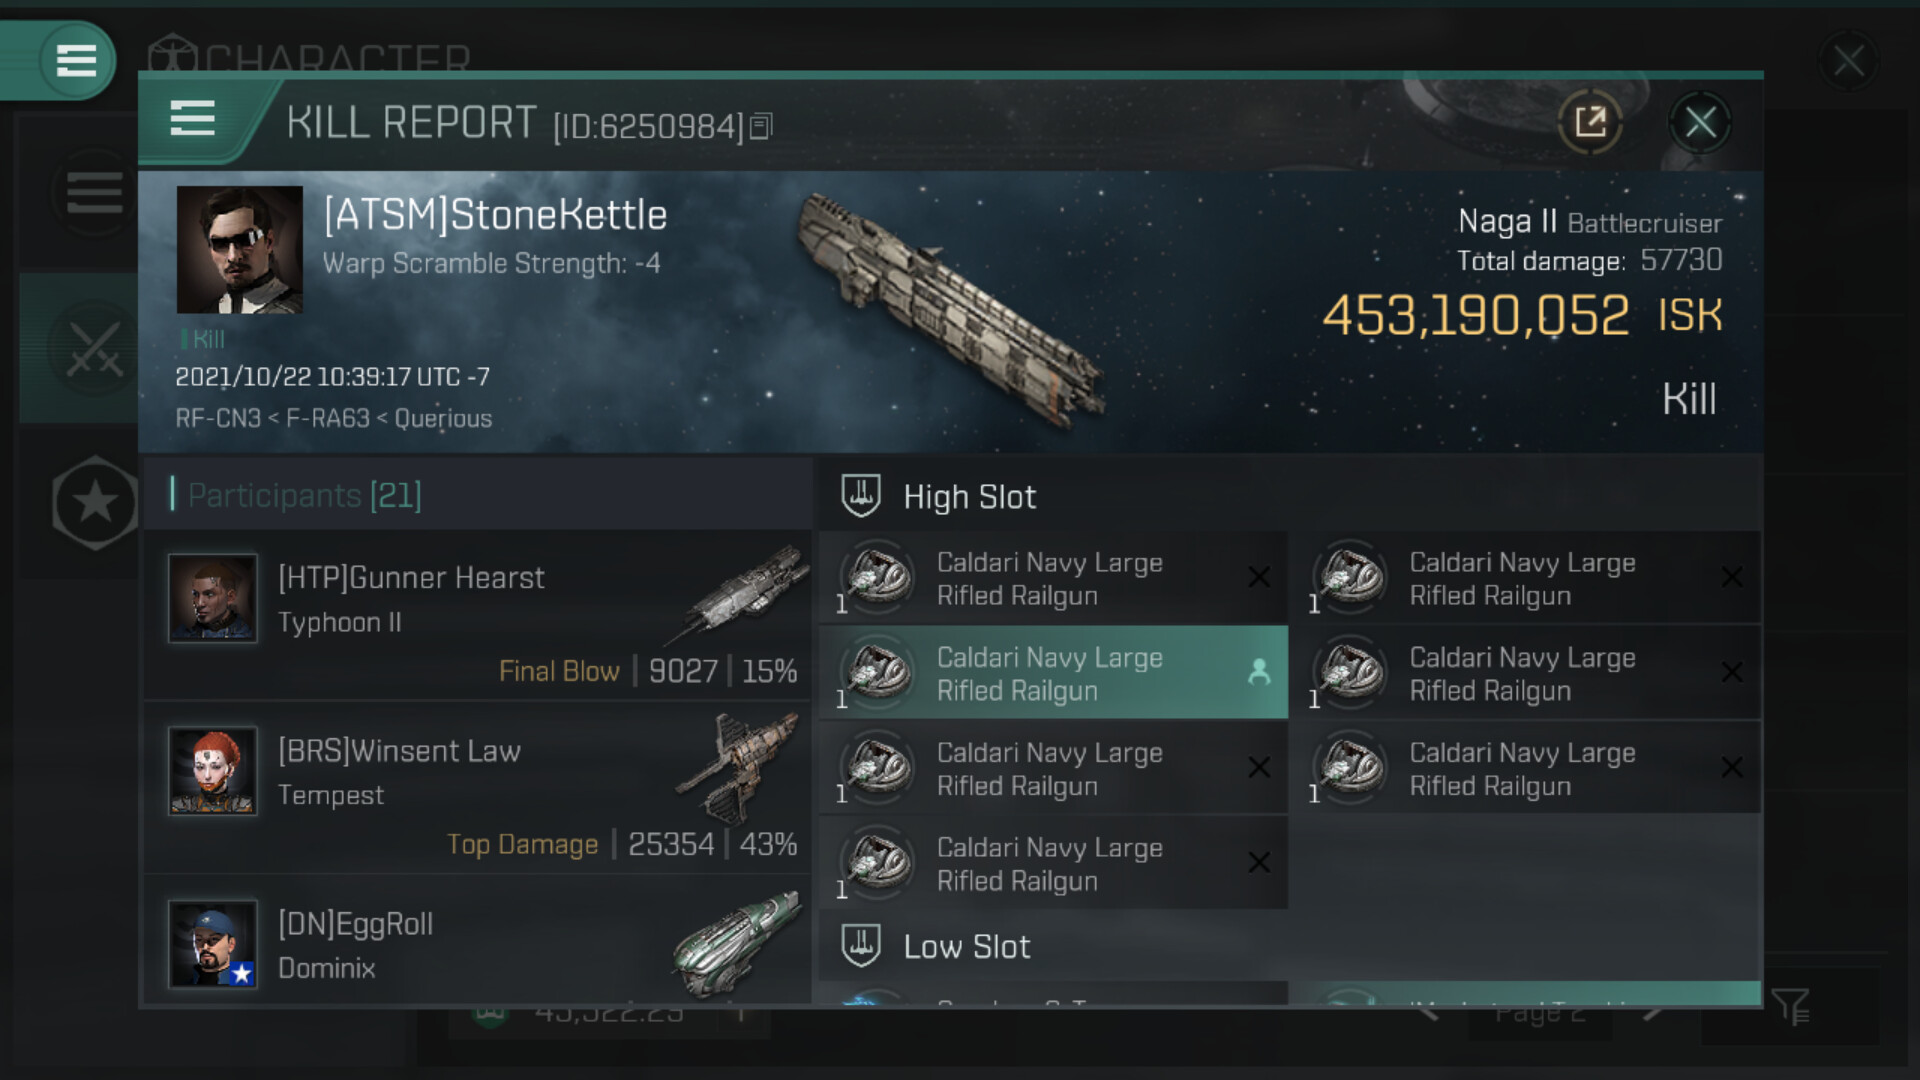Open the crossed-swords combat sidebar tab
Image resolution: width=1920 pixels, height=1080 pixels.
[94, 348]
